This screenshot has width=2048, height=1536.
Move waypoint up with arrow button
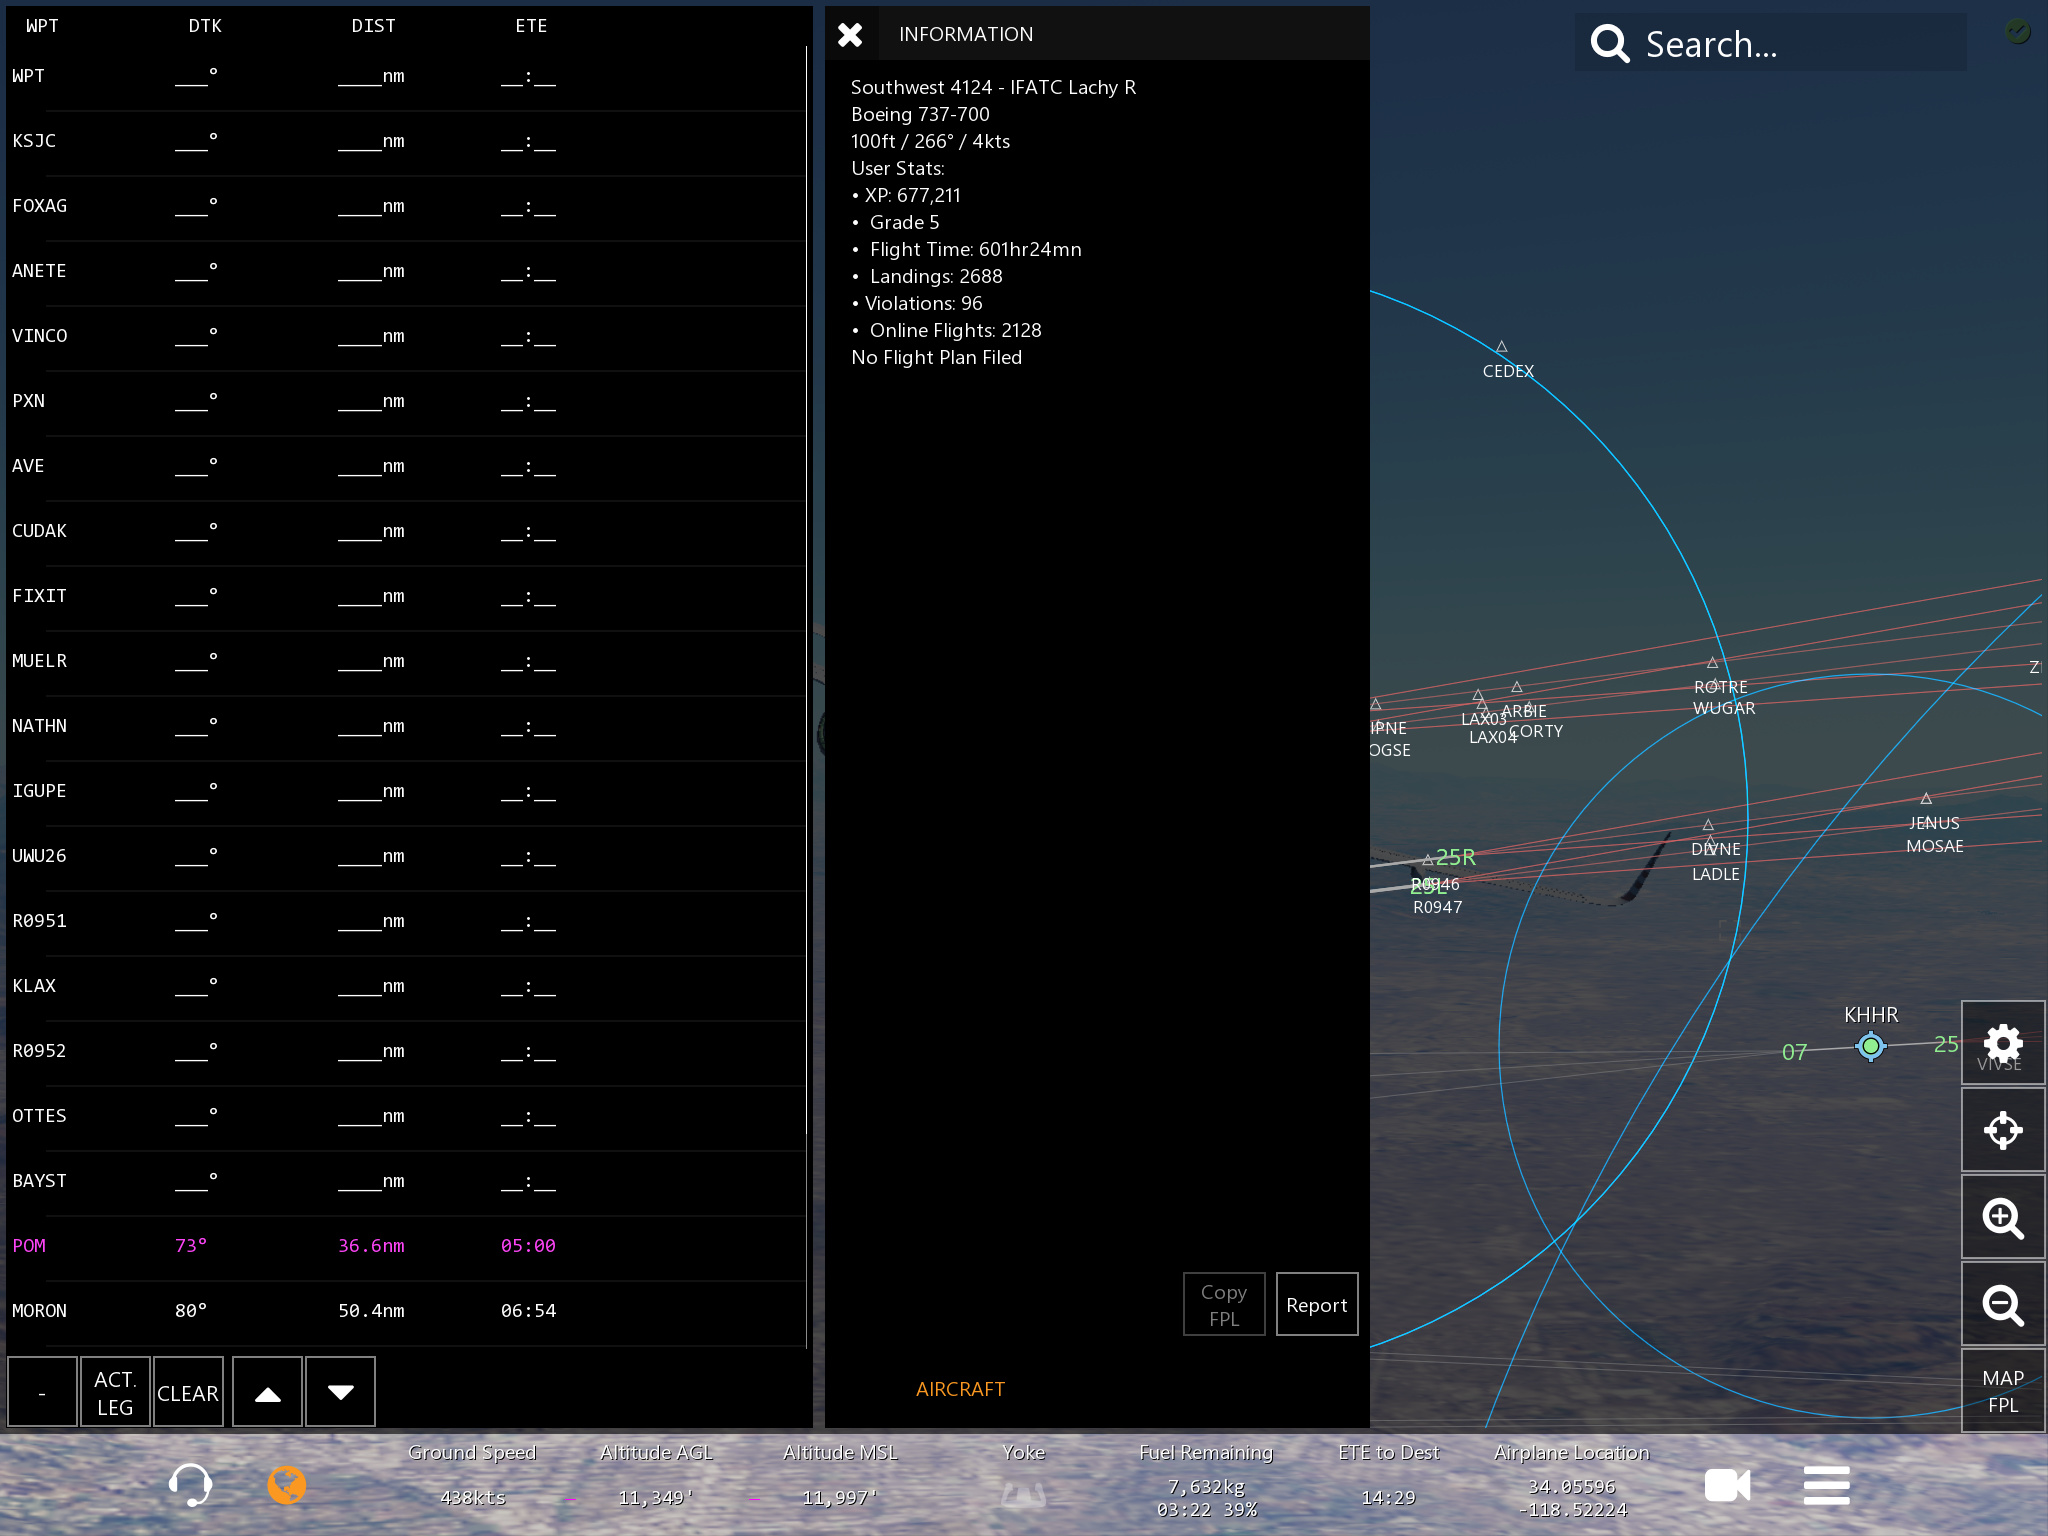(267, 1392)
